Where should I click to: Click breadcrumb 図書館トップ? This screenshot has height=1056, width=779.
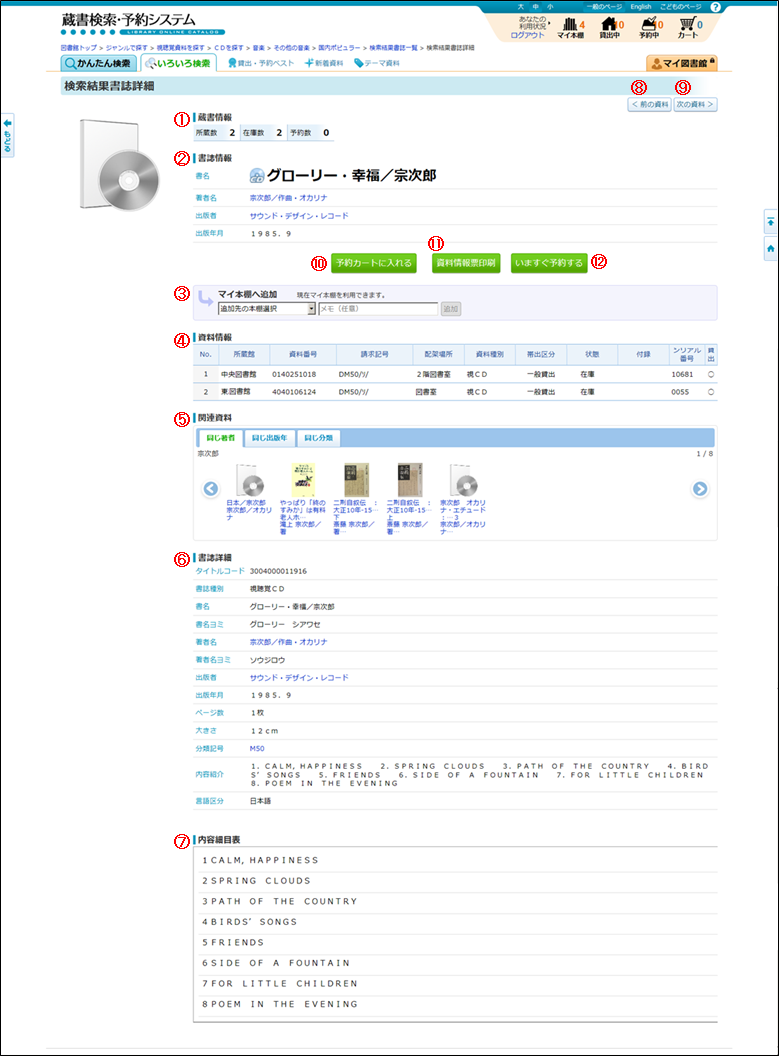79,48
